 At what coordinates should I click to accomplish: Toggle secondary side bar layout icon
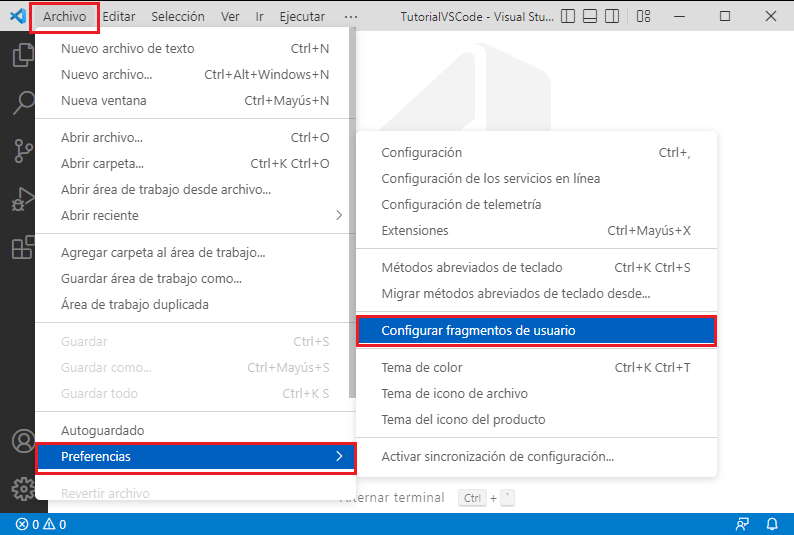click(x=612, y=16)
